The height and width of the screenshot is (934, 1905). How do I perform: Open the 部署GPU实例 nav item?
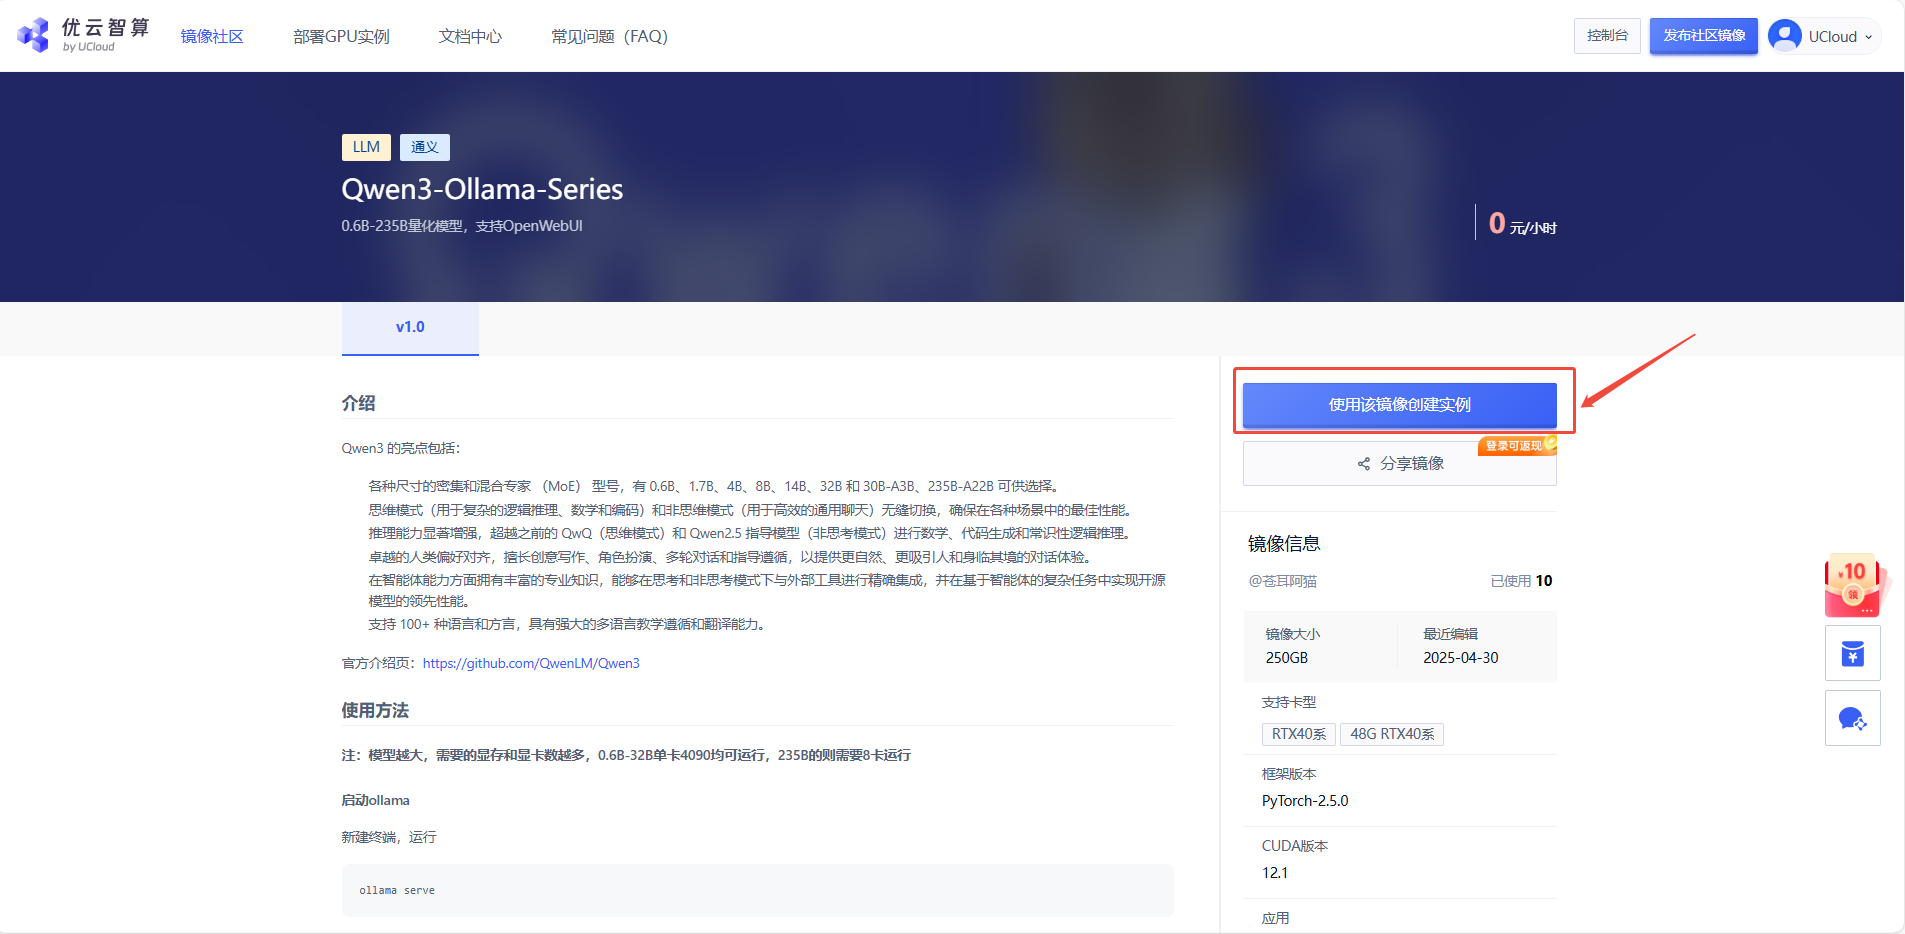341,36
